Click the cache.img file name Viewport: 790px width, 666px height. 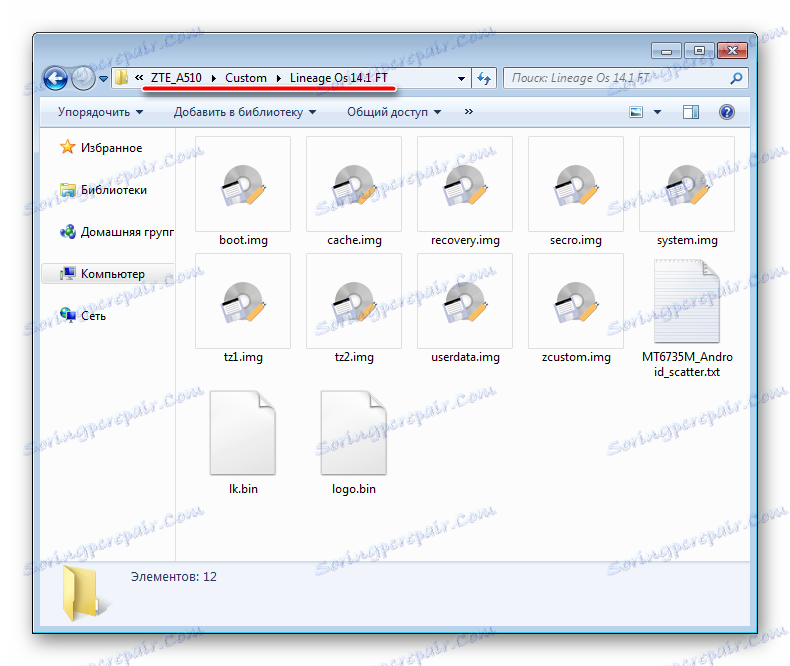(x=354, y=240)
